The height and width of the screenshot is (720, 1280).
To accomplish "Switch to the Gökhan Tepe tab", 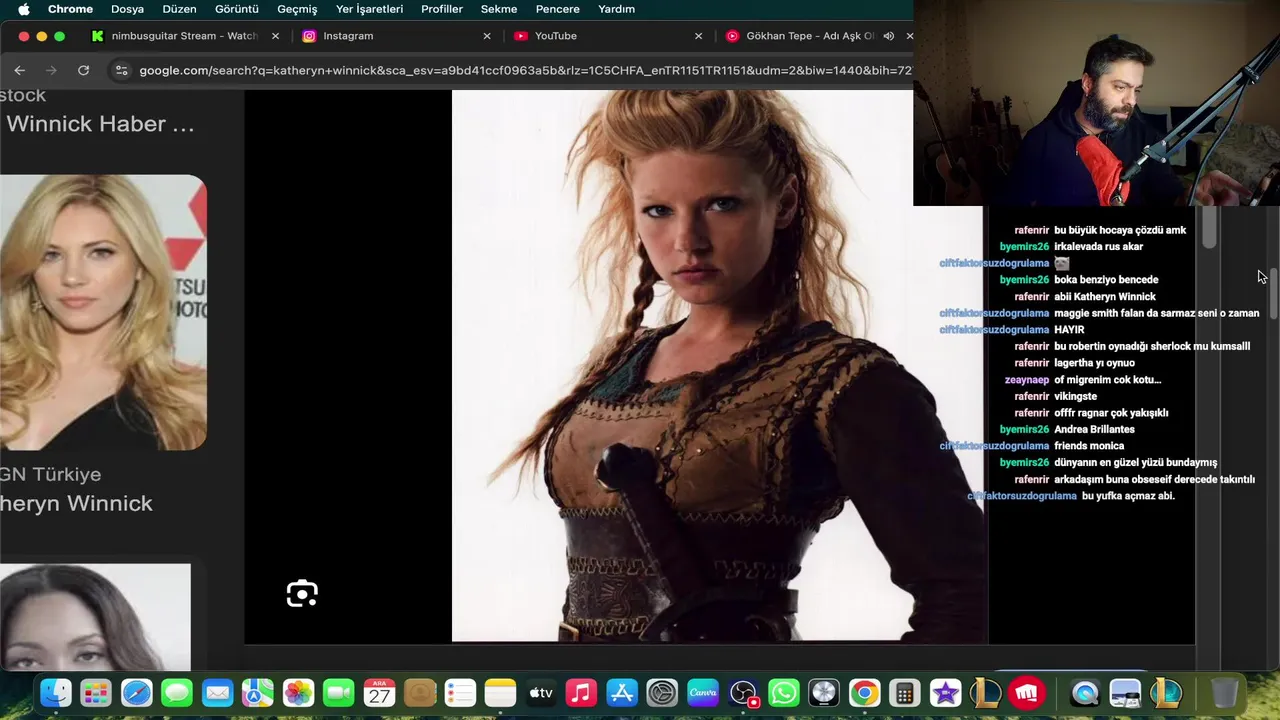I will (x=810, y=36).
